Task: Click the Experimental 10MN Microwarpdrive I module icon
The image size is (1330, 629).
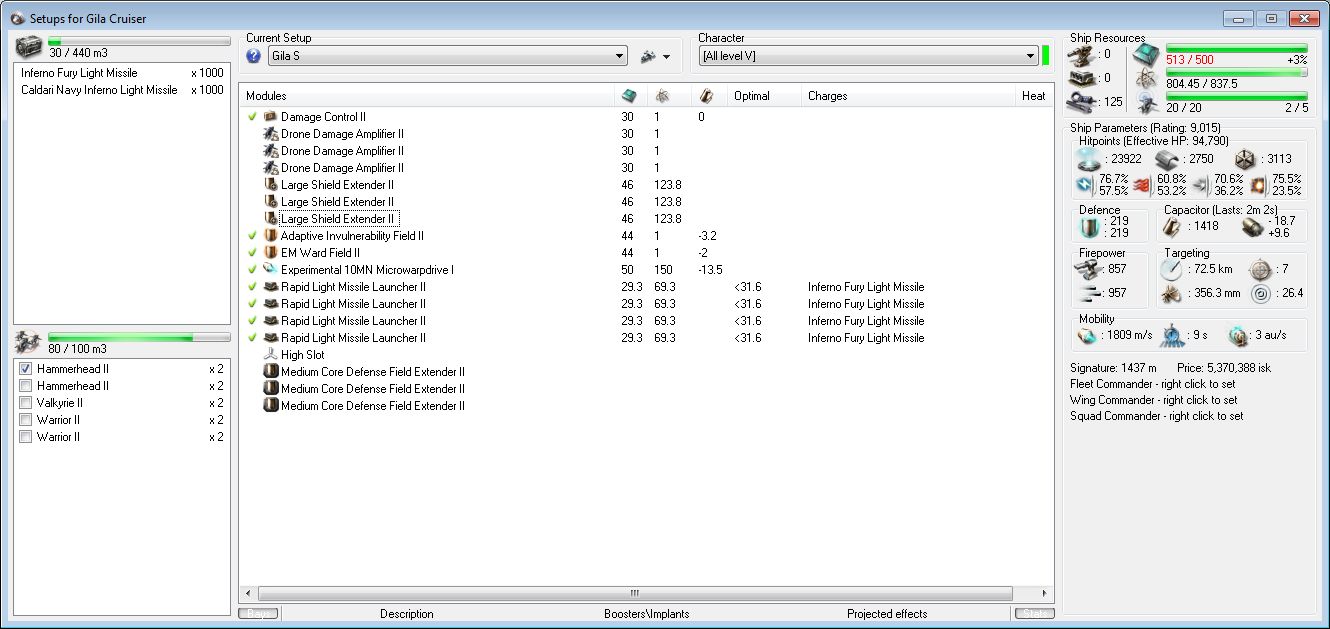Action: click(x=270, y=270)
